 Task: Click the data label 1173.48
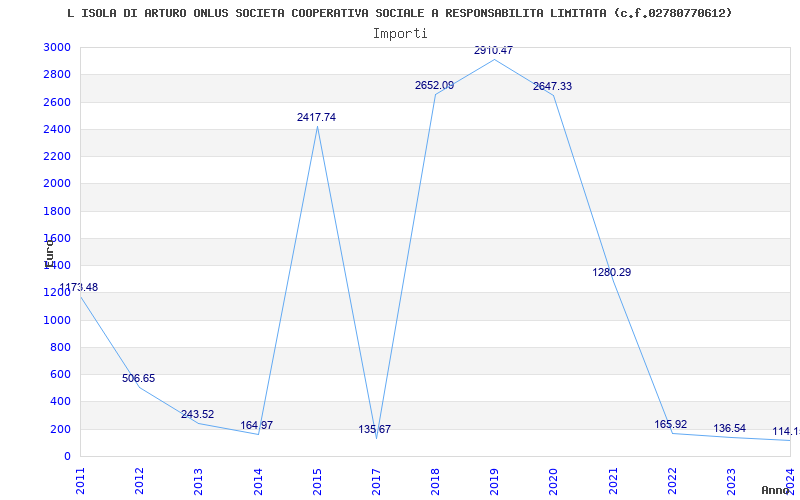click(x=79, y=287)
